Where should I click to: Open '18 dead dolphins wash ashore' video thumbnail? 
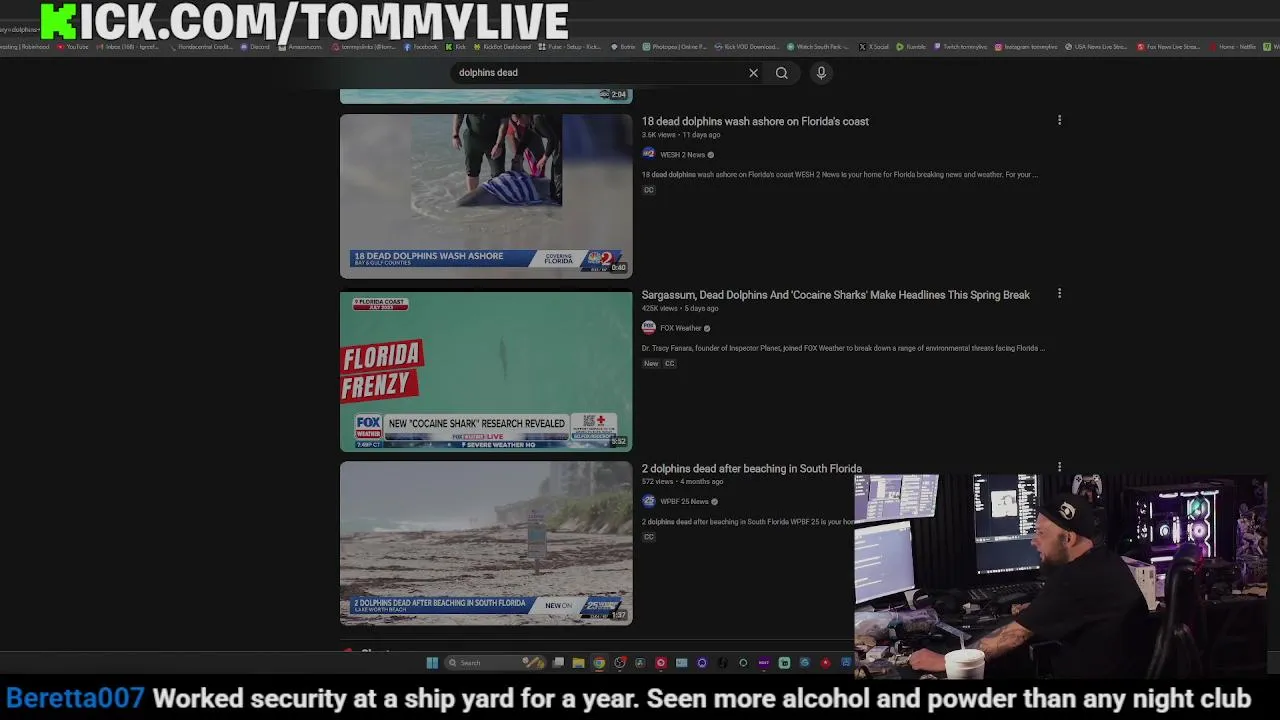(486, 195)
